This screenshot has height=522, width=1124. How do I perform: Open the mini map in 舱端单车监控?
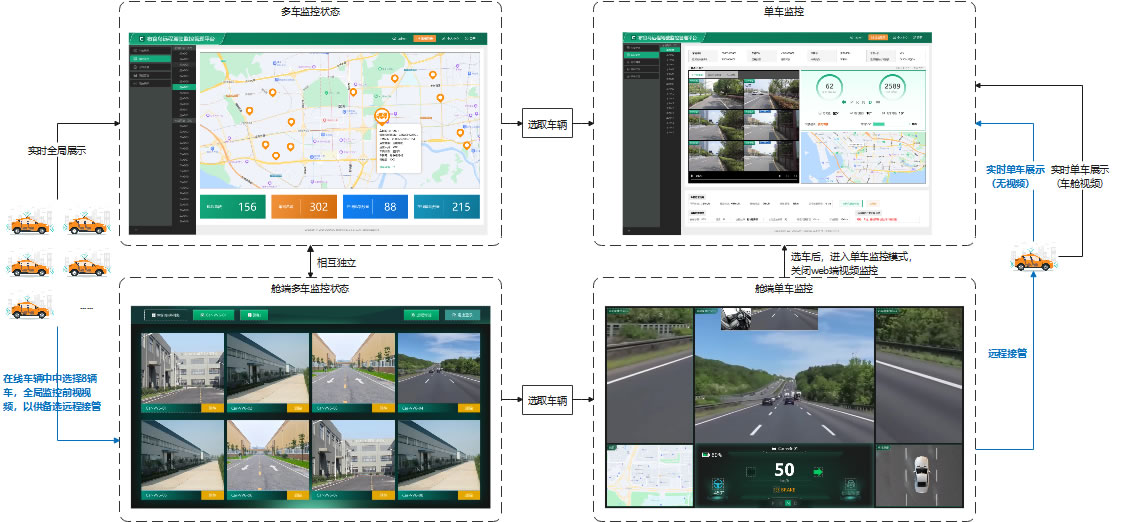coord(649,475)
